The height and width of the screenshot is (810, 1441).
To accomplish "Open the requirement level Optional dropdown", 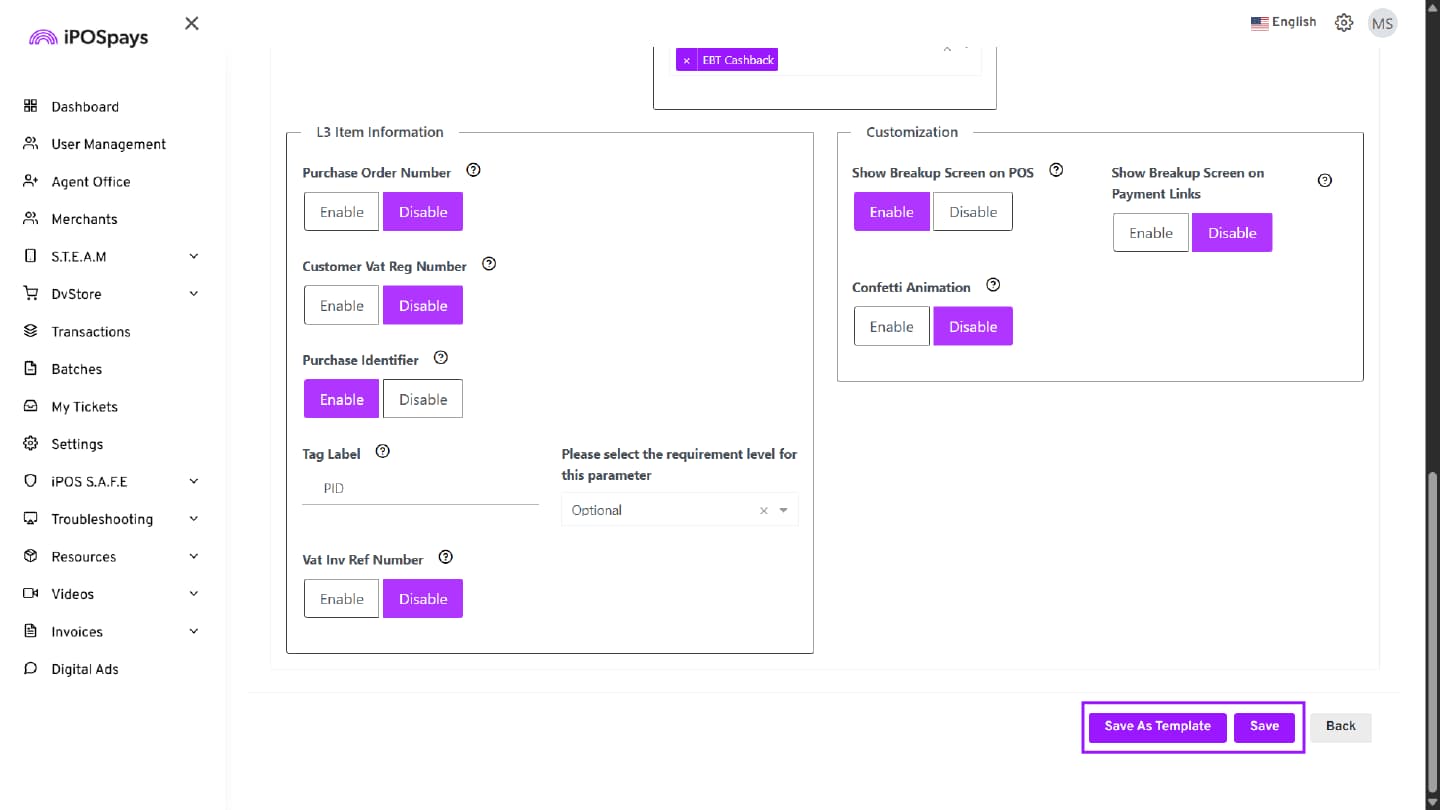I will (x=783, y=510).
